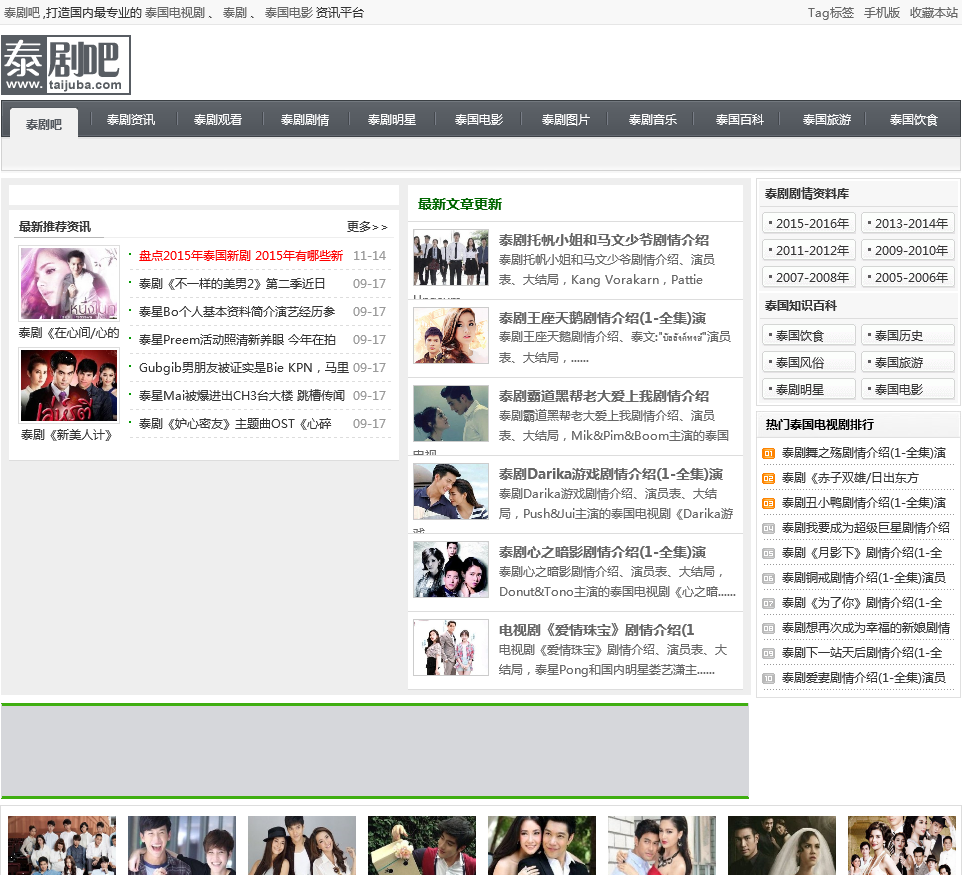Image resolution: width=962 pixels, height=875 pixels.
Task: Open rank 05 泰剧《月影下》剧情介绍
Action: pos(862,553)
